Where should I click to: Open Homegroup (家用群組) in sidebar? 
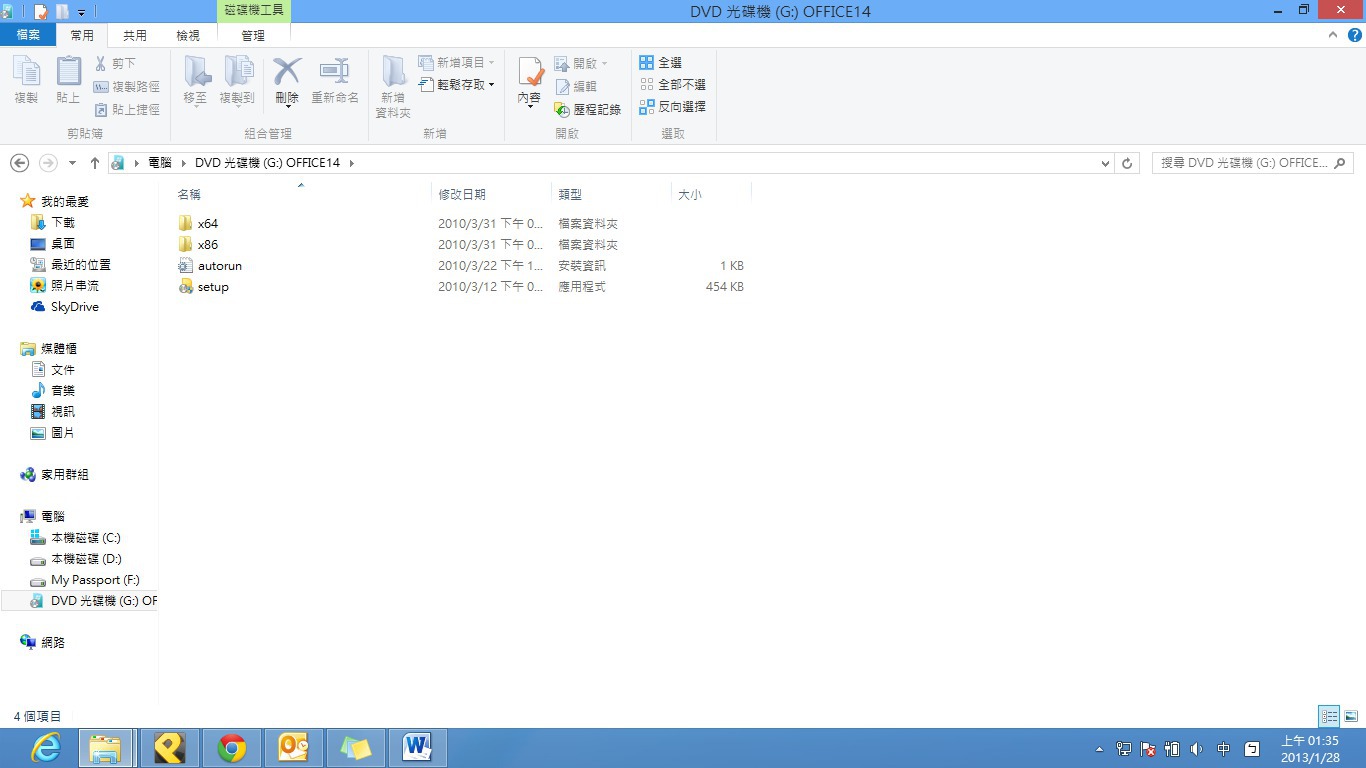[54, 475]
